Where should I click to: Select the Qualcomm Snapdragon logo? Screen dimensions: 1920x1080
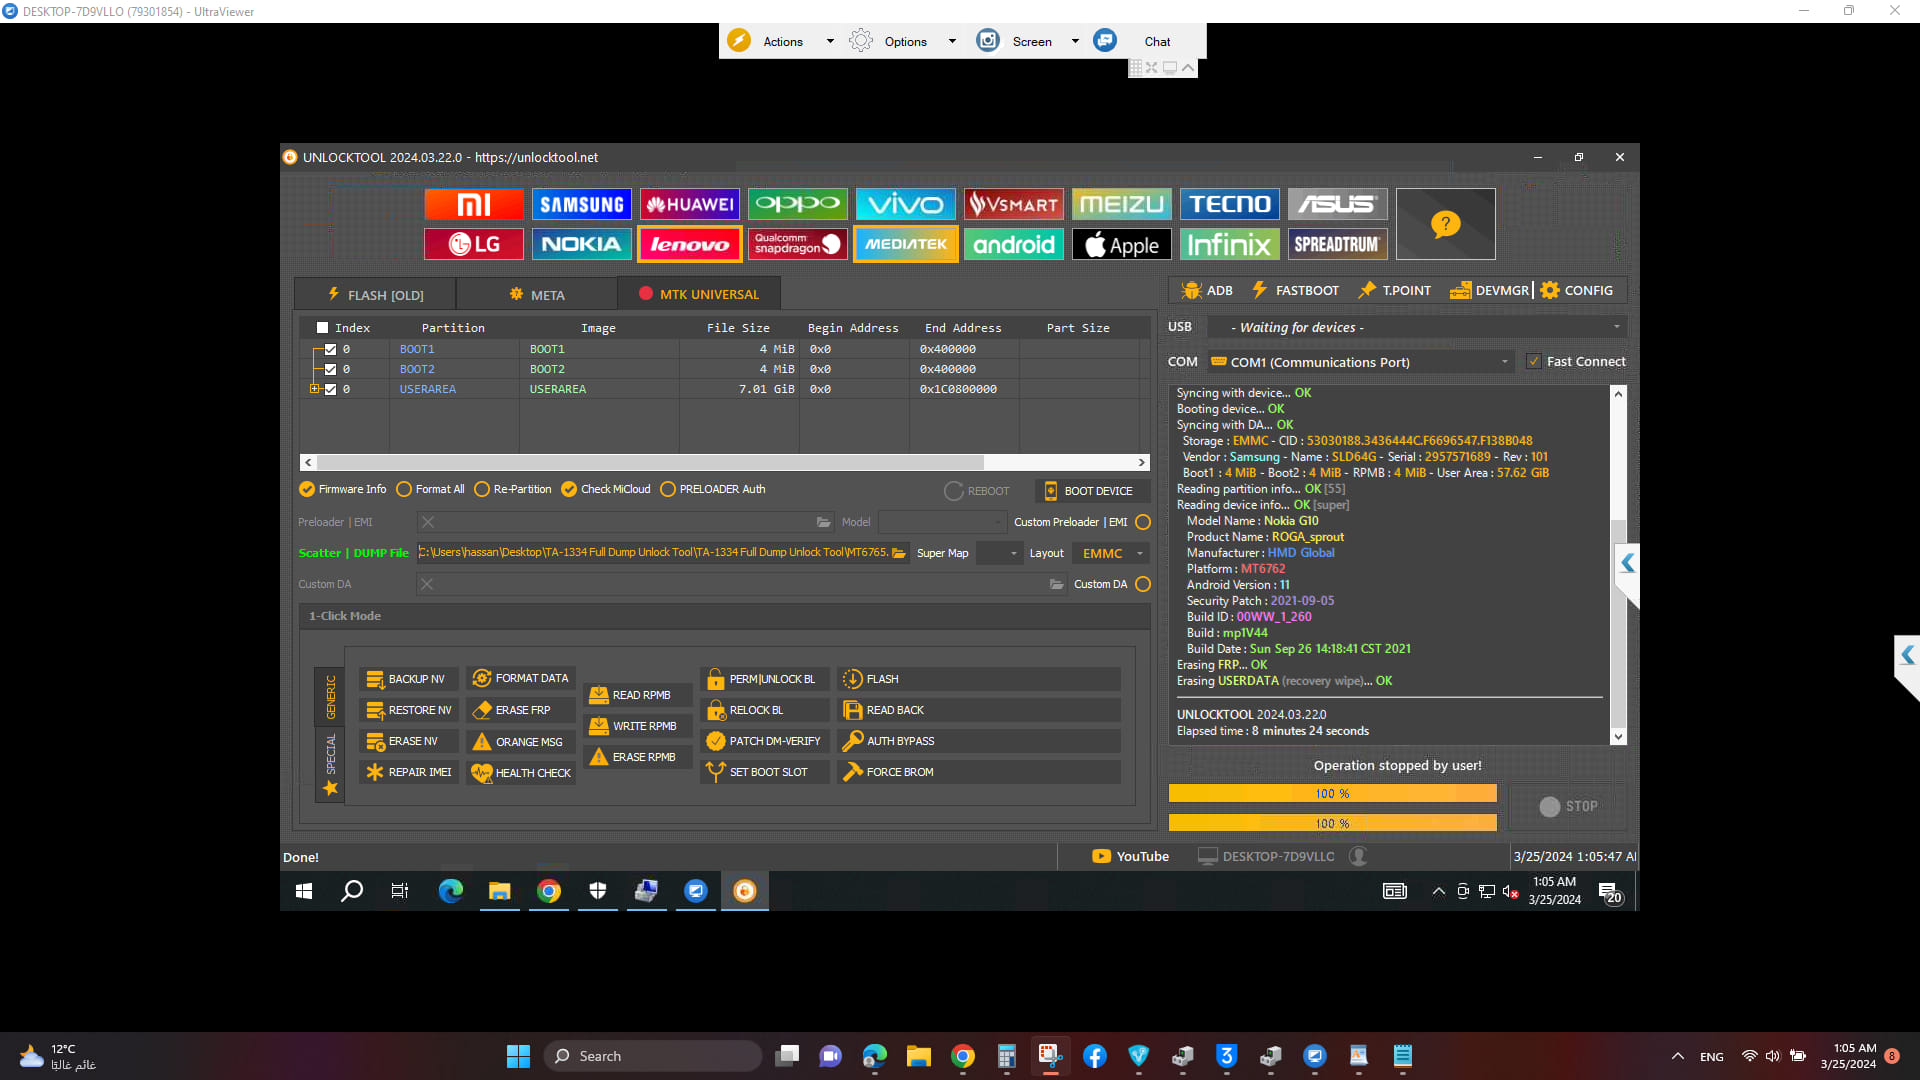(x=798, y=244)
